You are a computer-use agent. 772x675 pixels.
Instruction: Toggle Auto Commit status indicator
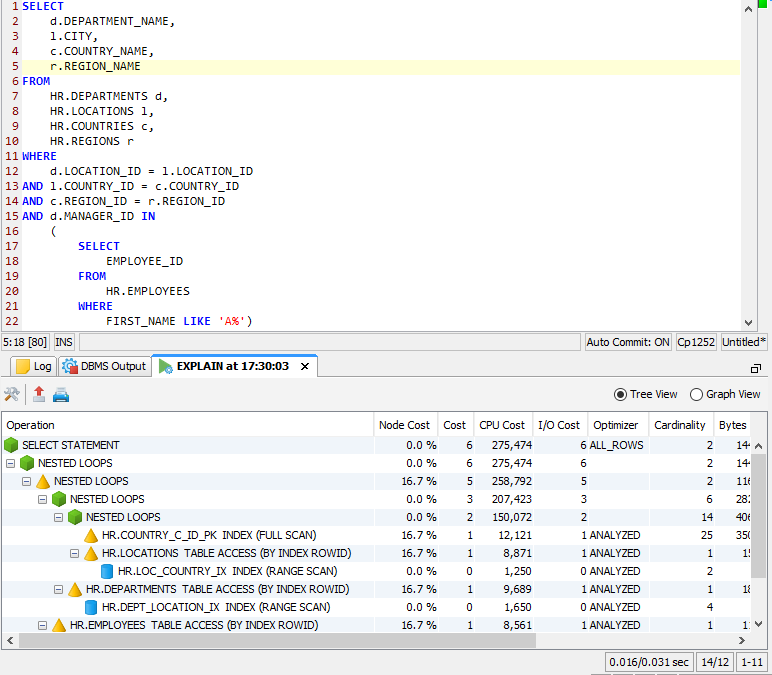point(629,342)
